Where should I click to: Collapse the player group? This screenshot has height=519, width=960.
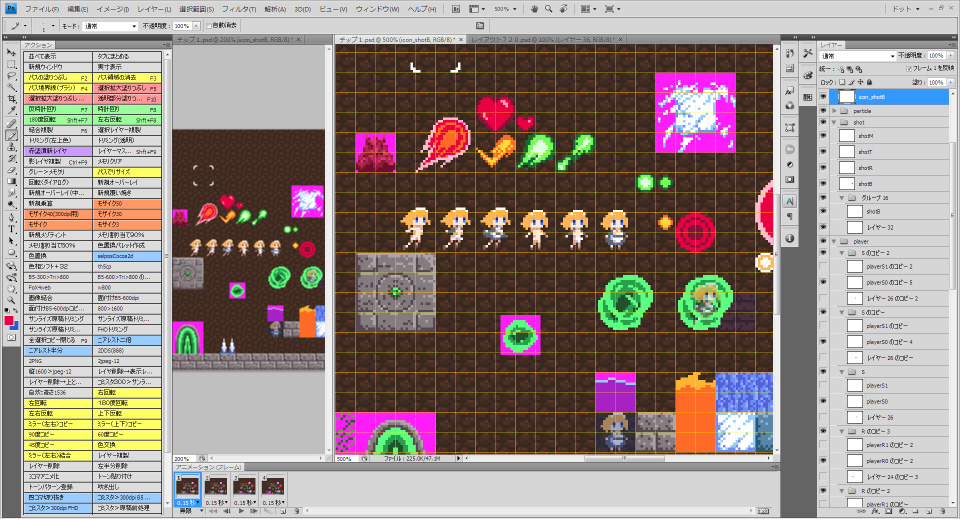(x=834, y=241)
